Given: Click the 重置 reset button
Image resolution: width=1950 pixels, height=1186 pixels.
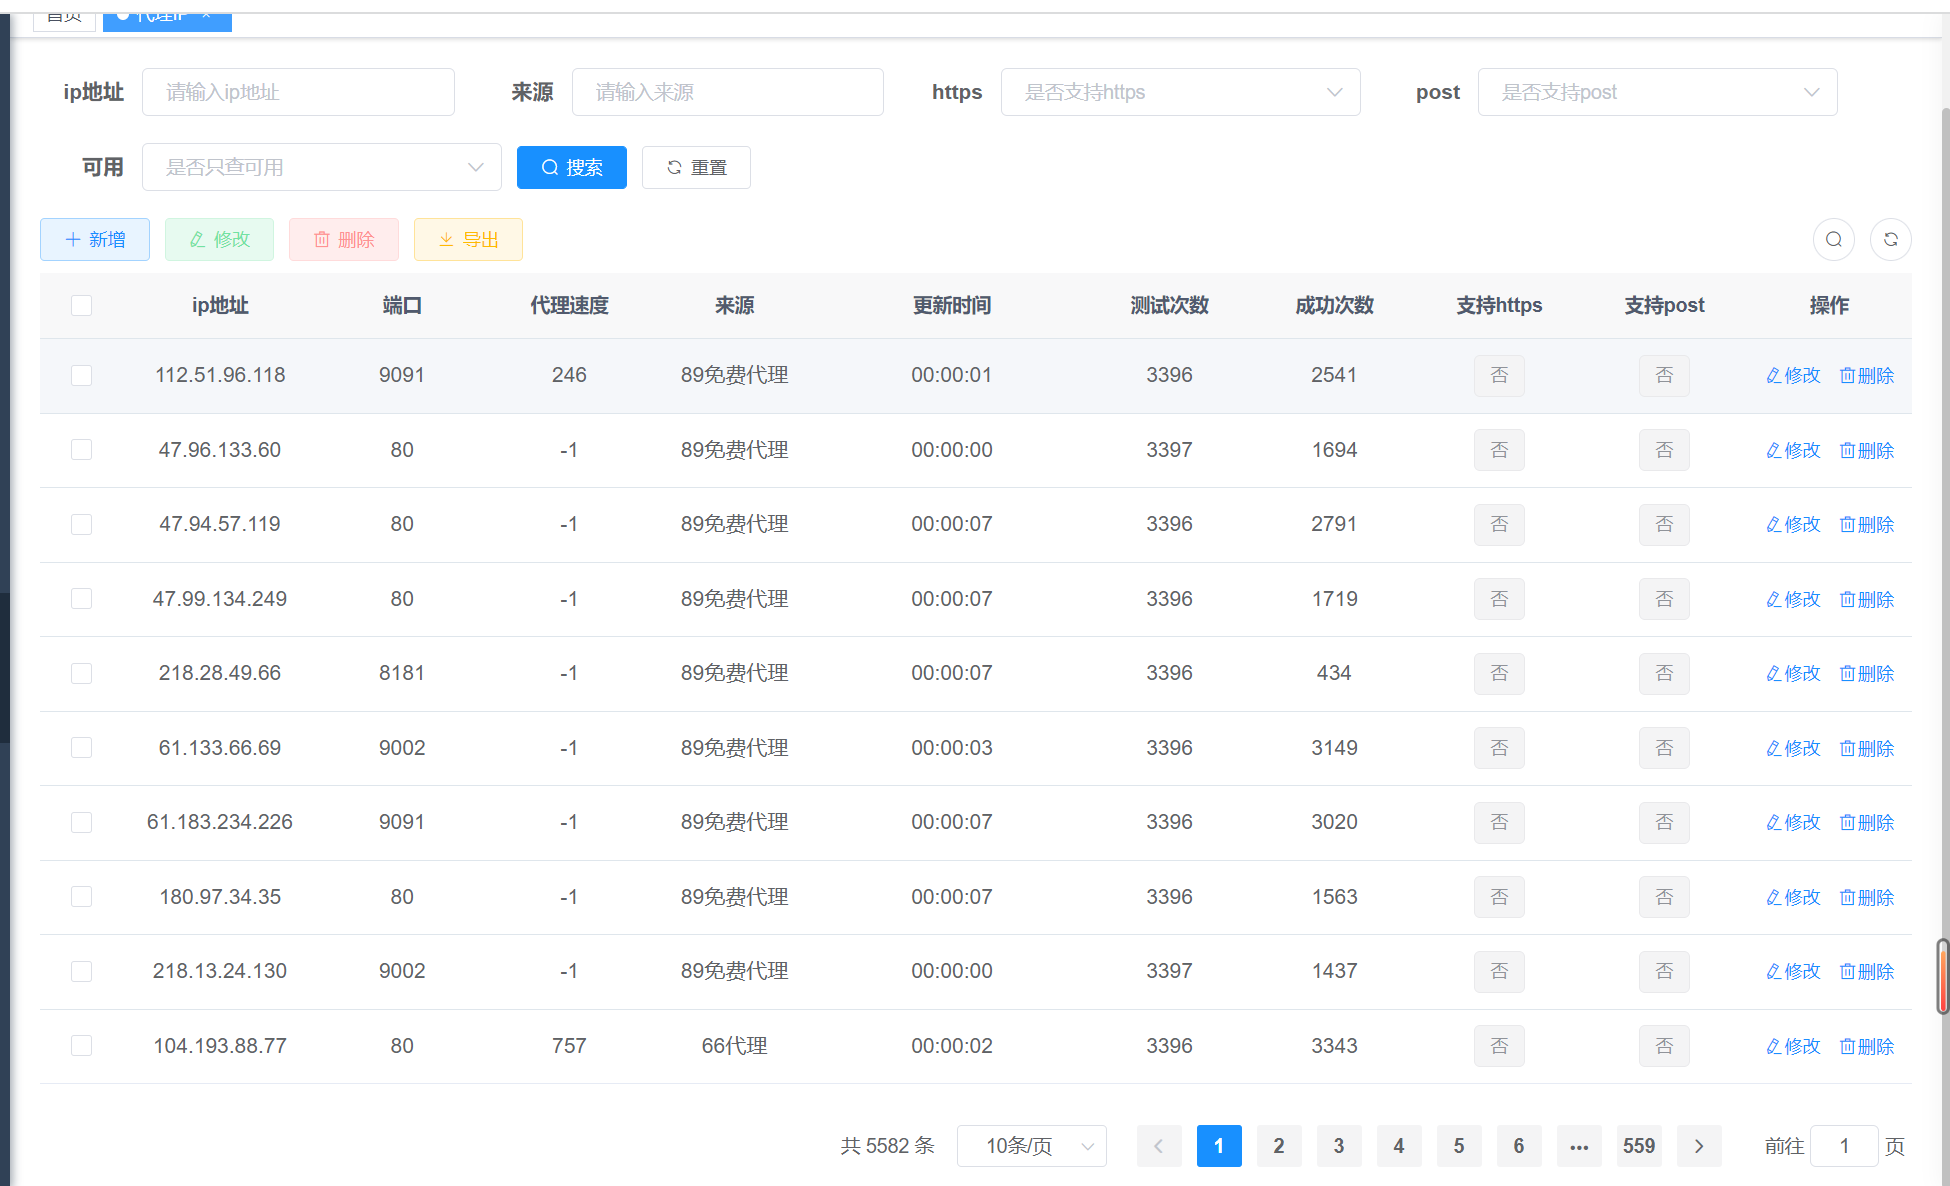Looking at the screenshot, I should pyautogui.click(x=696, y=167).
